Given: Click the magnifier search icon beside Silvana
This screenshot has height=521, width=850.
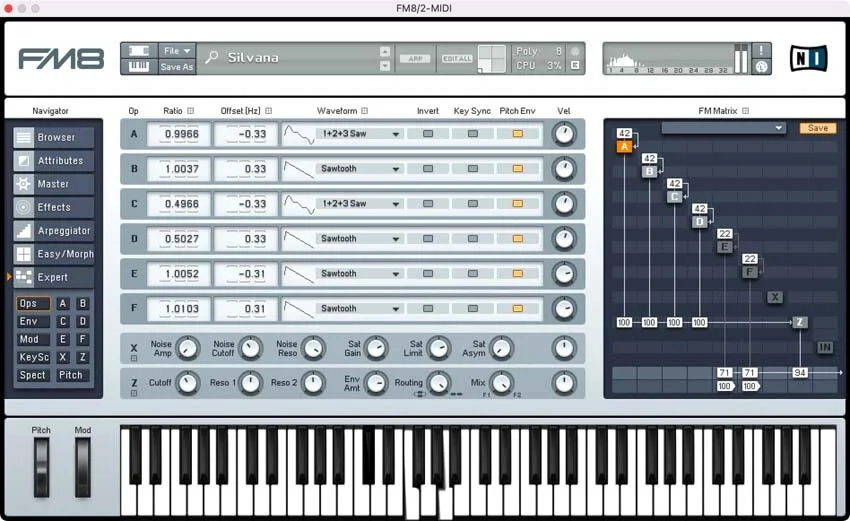Looking at the screenshot, I should click(212, 57).
